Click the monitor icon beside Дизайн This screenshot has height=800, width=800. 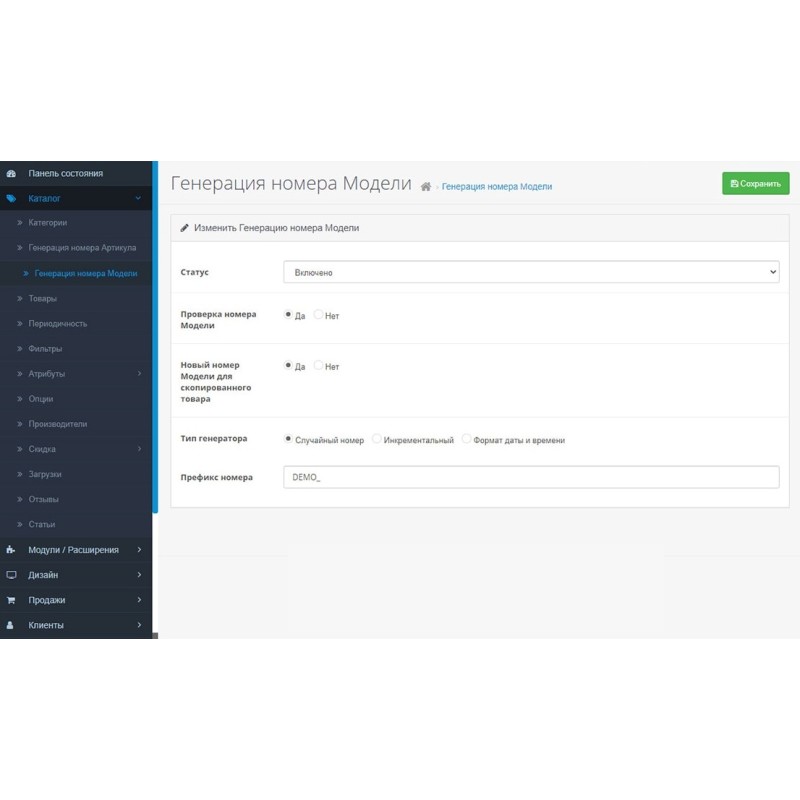10,574
